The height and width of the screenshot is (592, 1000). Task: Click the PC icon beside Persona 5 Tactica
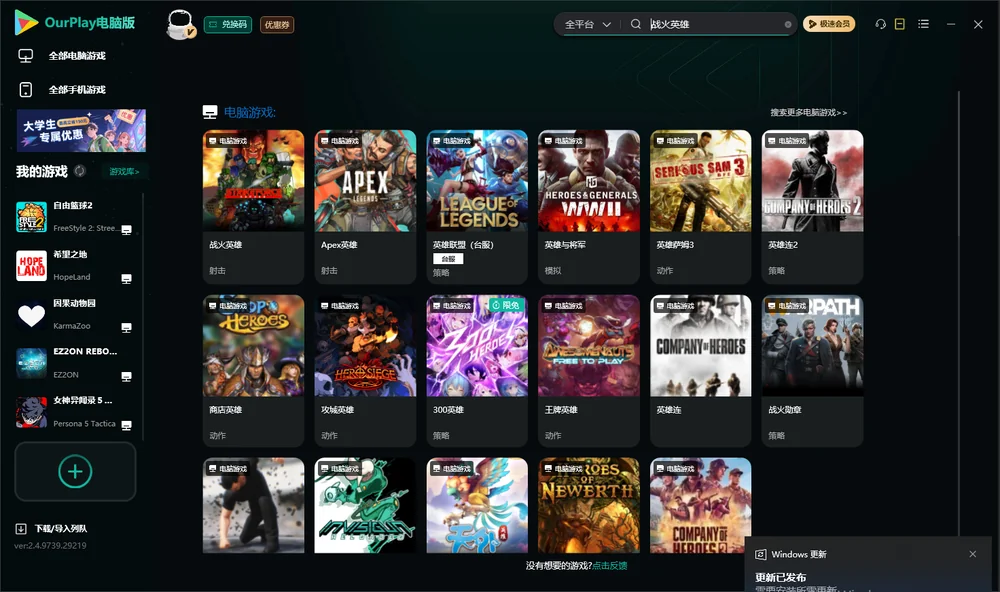pos(126,426)
